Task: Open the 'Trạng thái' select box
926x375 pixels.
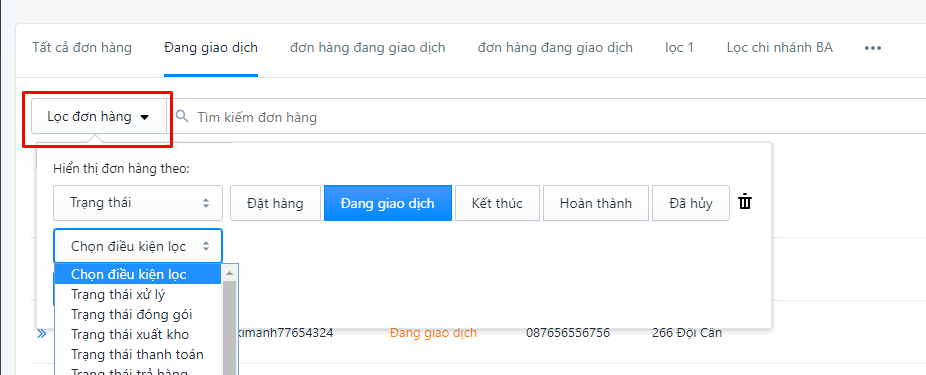Action: click(138, 203)
